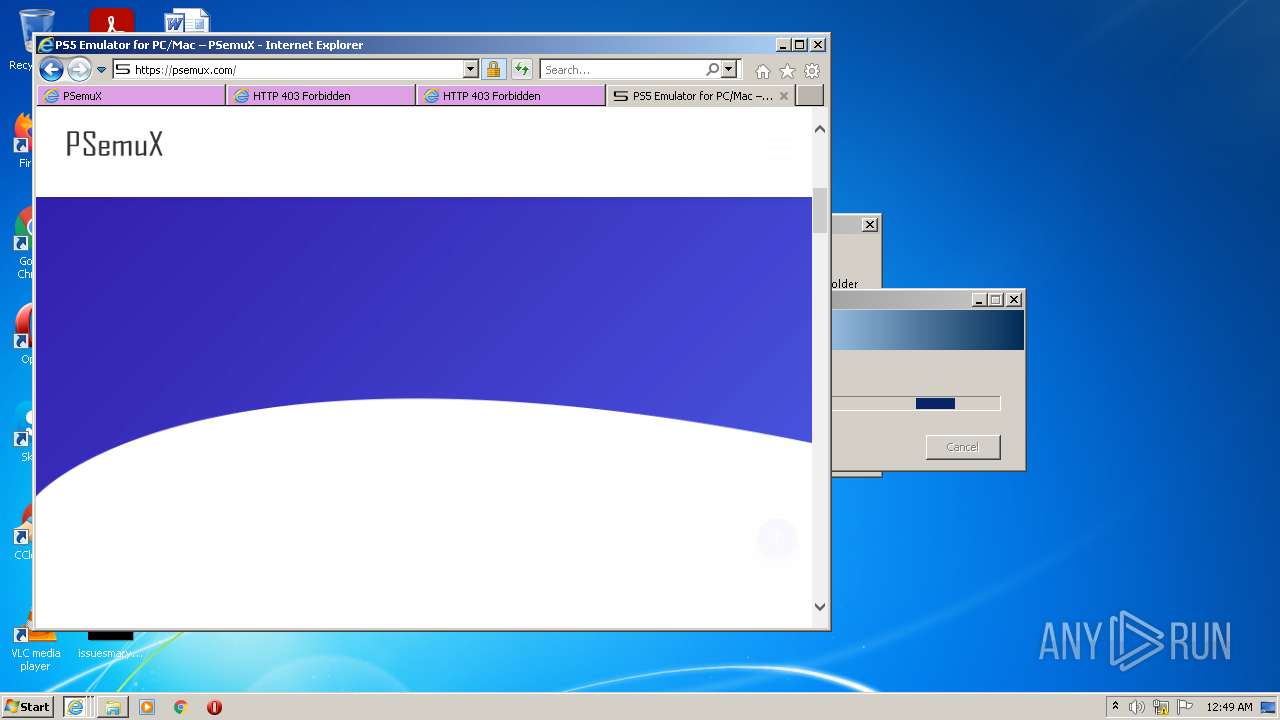Open the Action Center flag icon

pyautogui.click(x=1185, y=707)
